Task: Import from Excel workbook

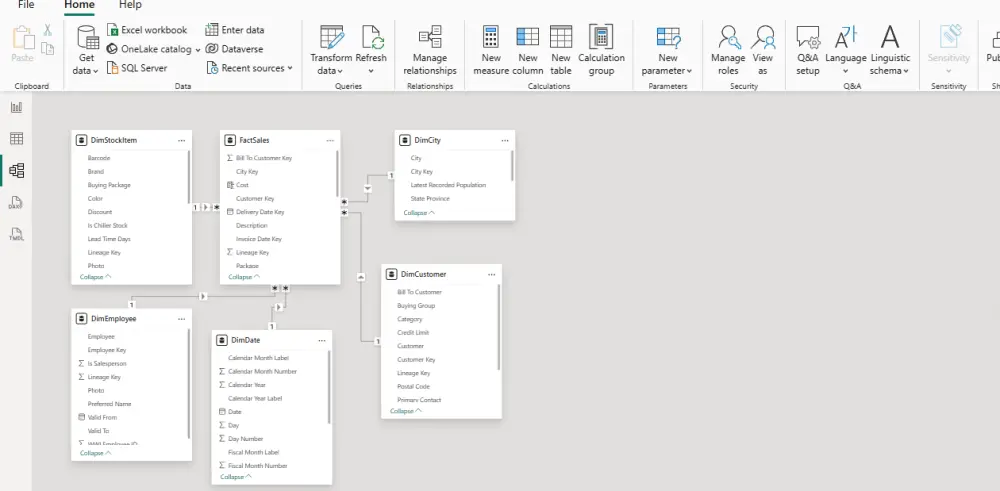Action: coord(147,30)
